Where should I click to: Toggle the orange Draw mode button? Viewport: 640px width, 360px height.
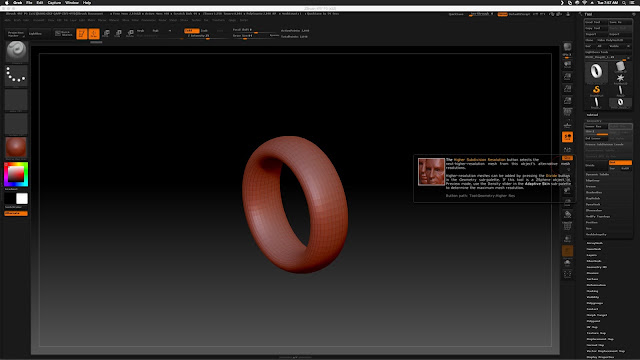coord(94,33)
